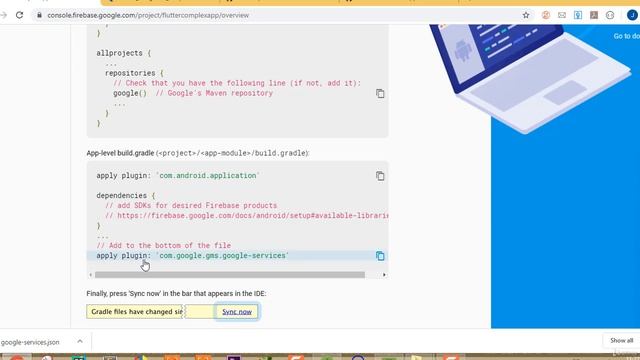Viewport: 640px width, 360px height.
Task: Copy the google-services apply plugin line
Action: (380, 256)
